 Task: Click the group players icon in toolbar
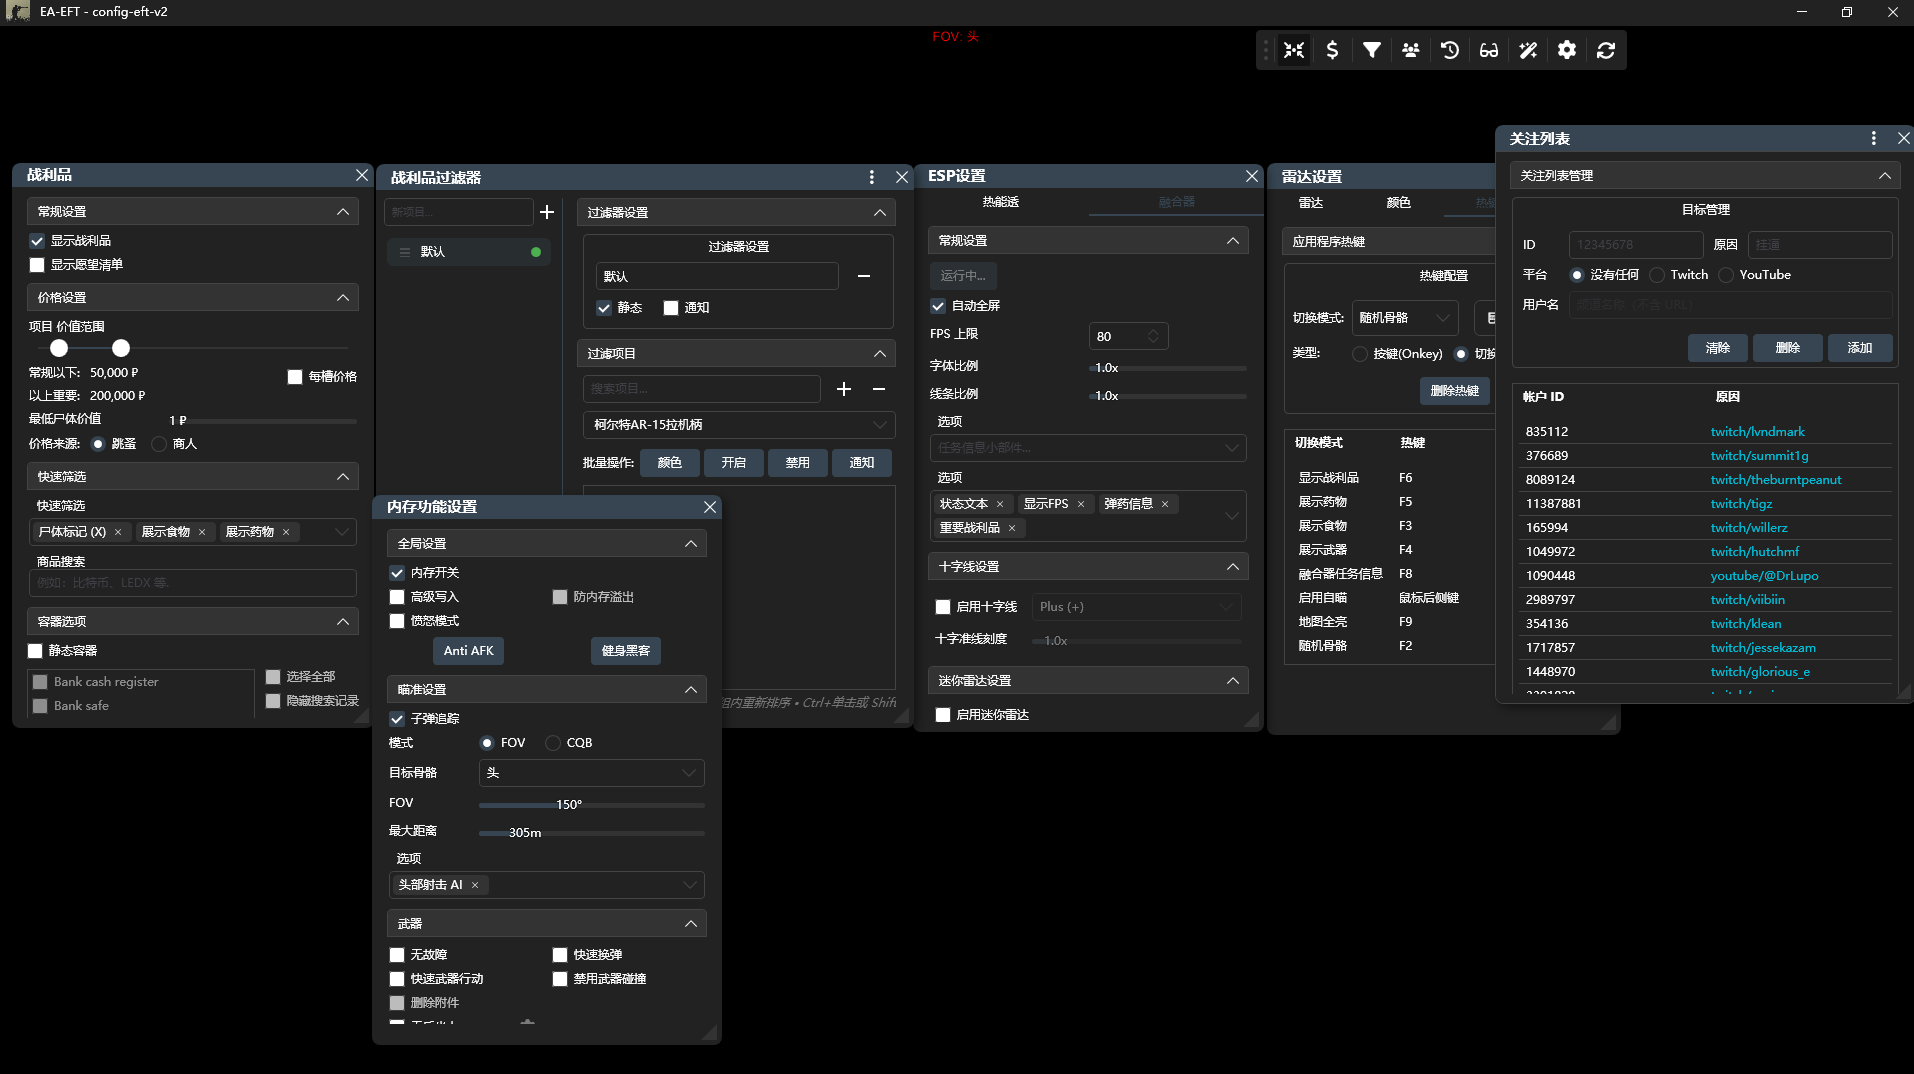(x=1411, y=50)
